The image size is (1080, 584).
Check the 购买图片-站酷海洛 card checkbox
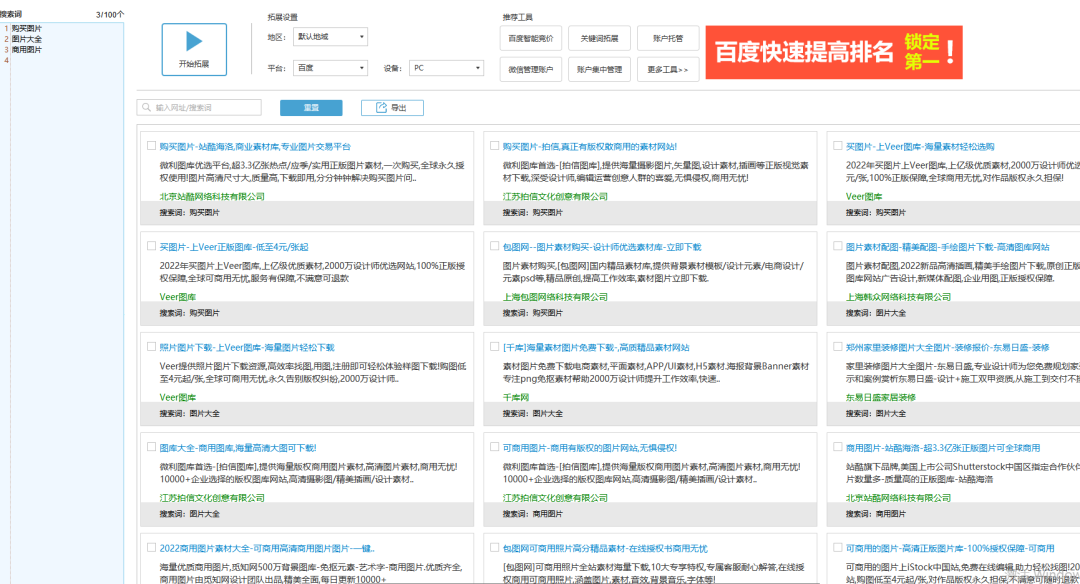[151, 146]
